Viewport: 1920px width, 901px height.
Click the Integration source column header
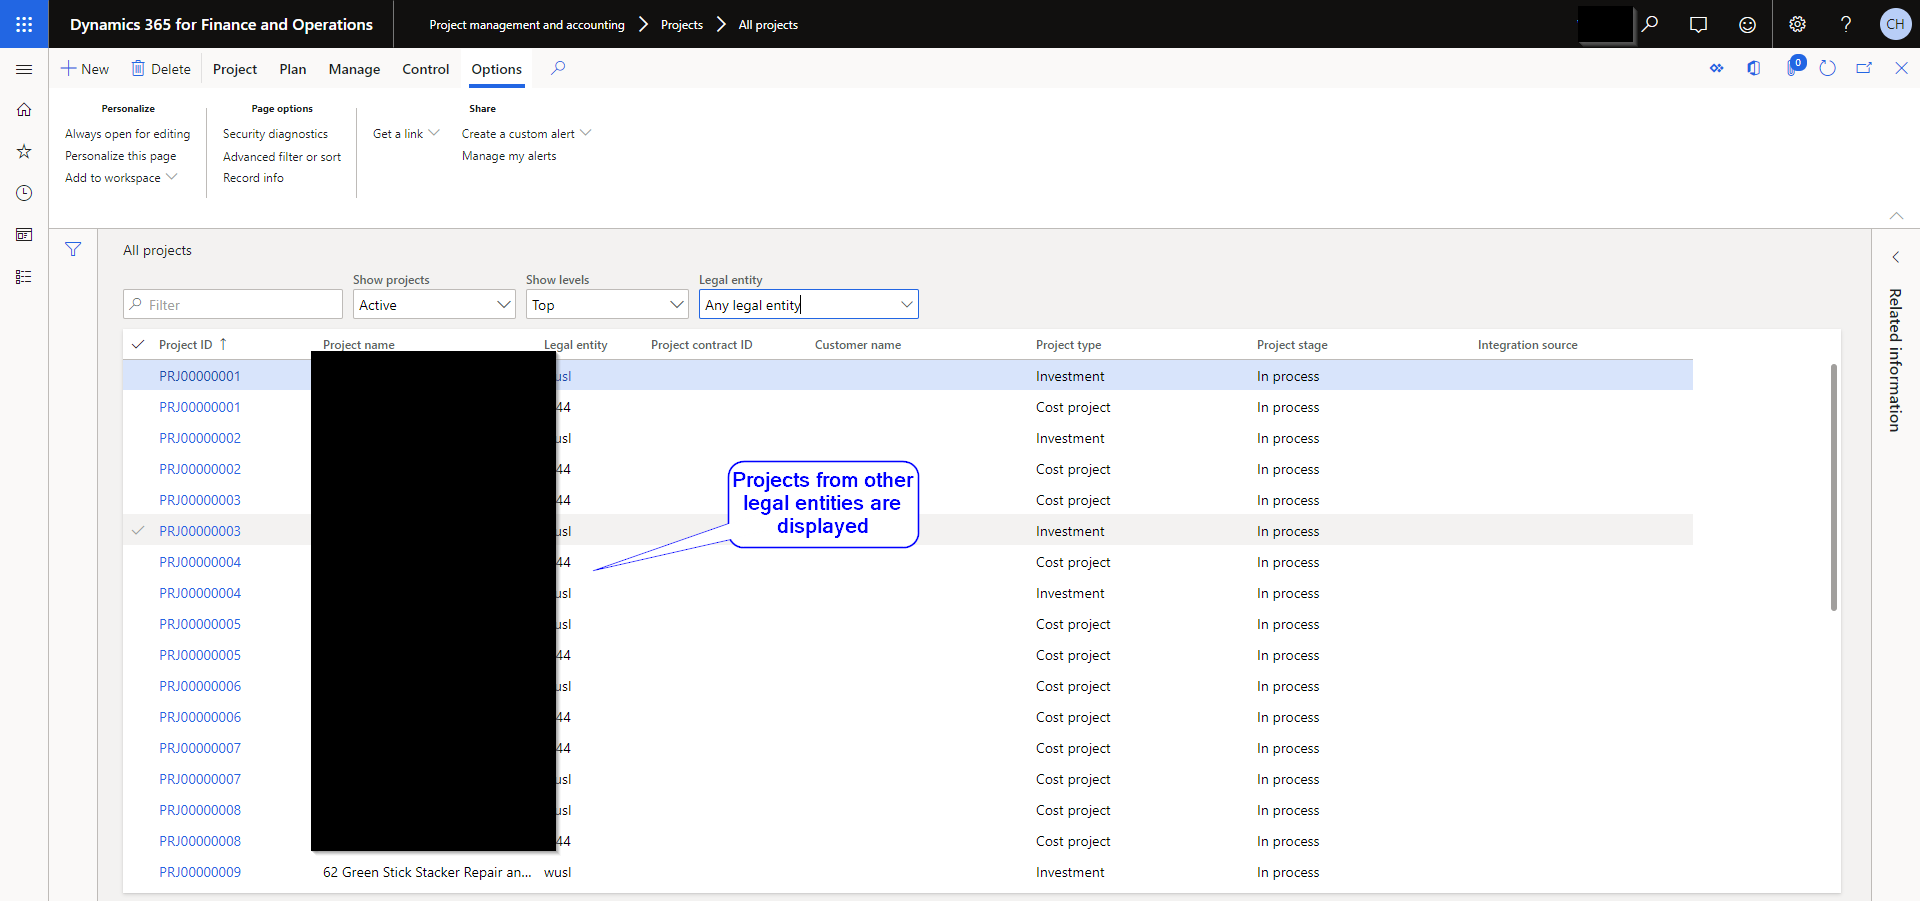(1527, 345)
